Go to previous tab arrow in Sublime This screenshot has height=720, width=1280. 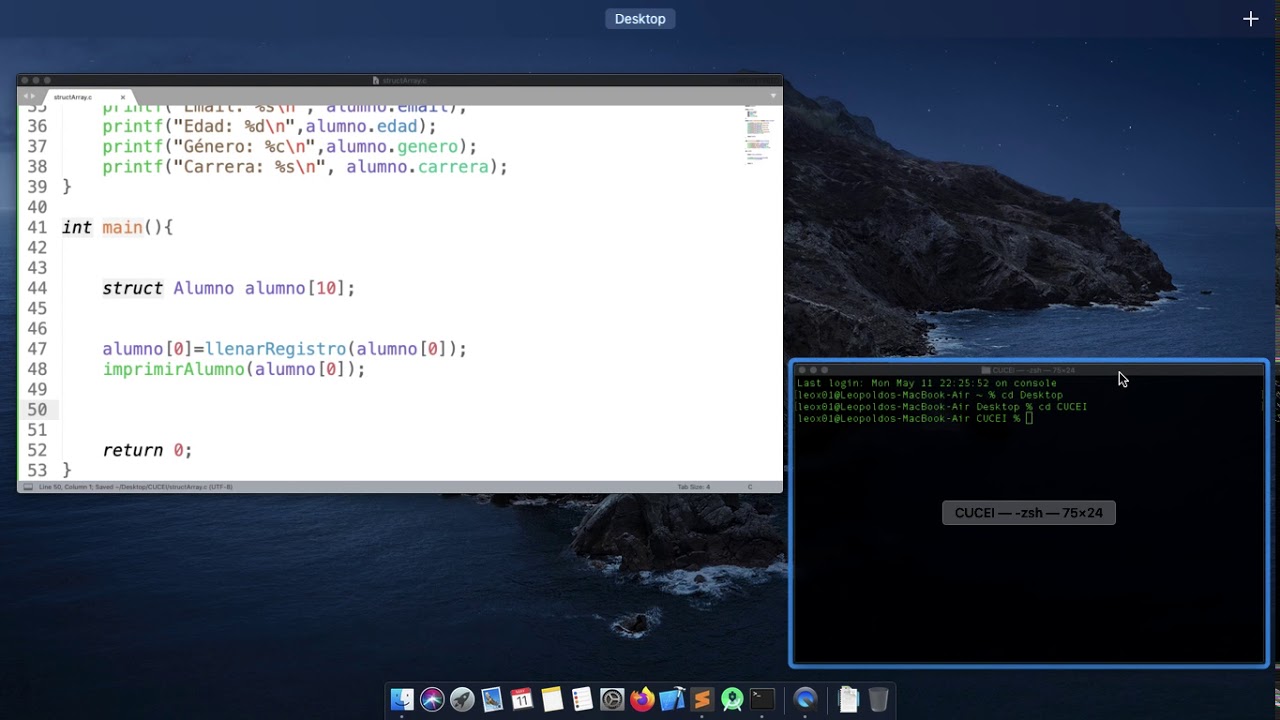pos(25,96)
